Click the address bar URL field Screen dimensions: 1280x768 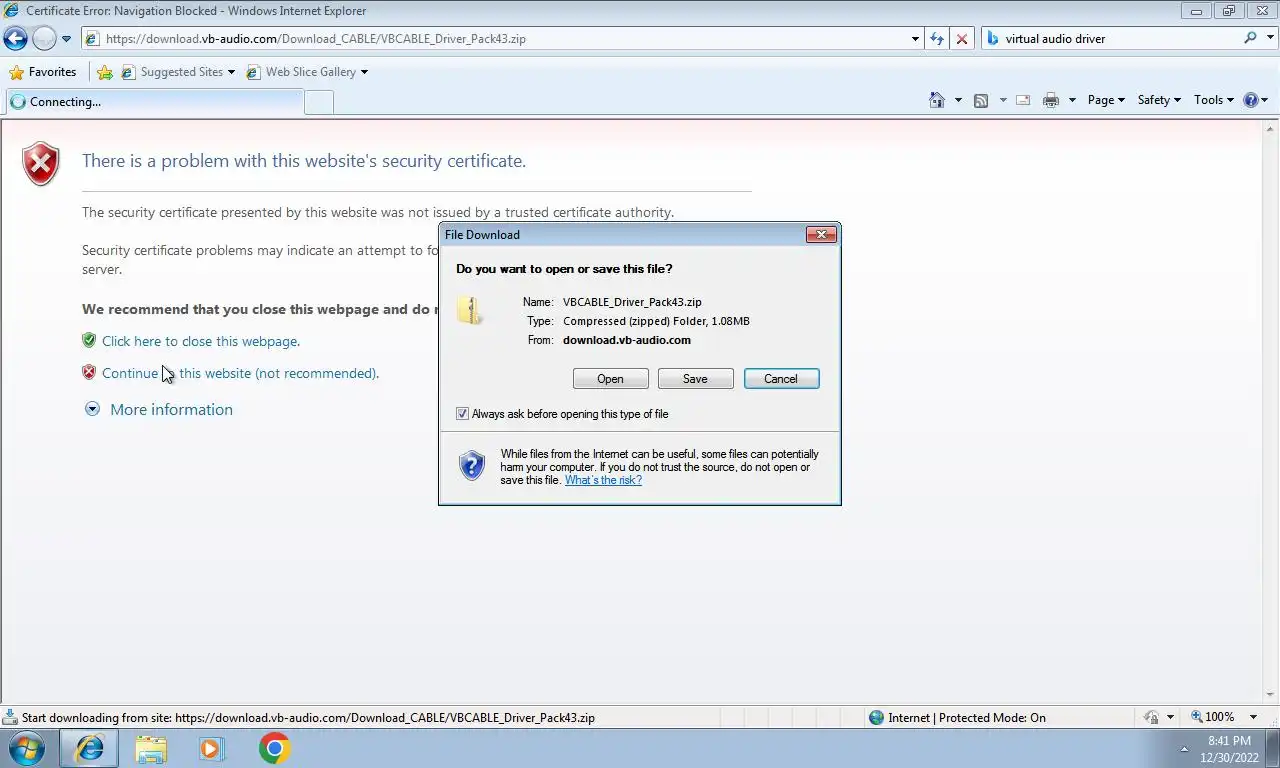coord(495,39)
